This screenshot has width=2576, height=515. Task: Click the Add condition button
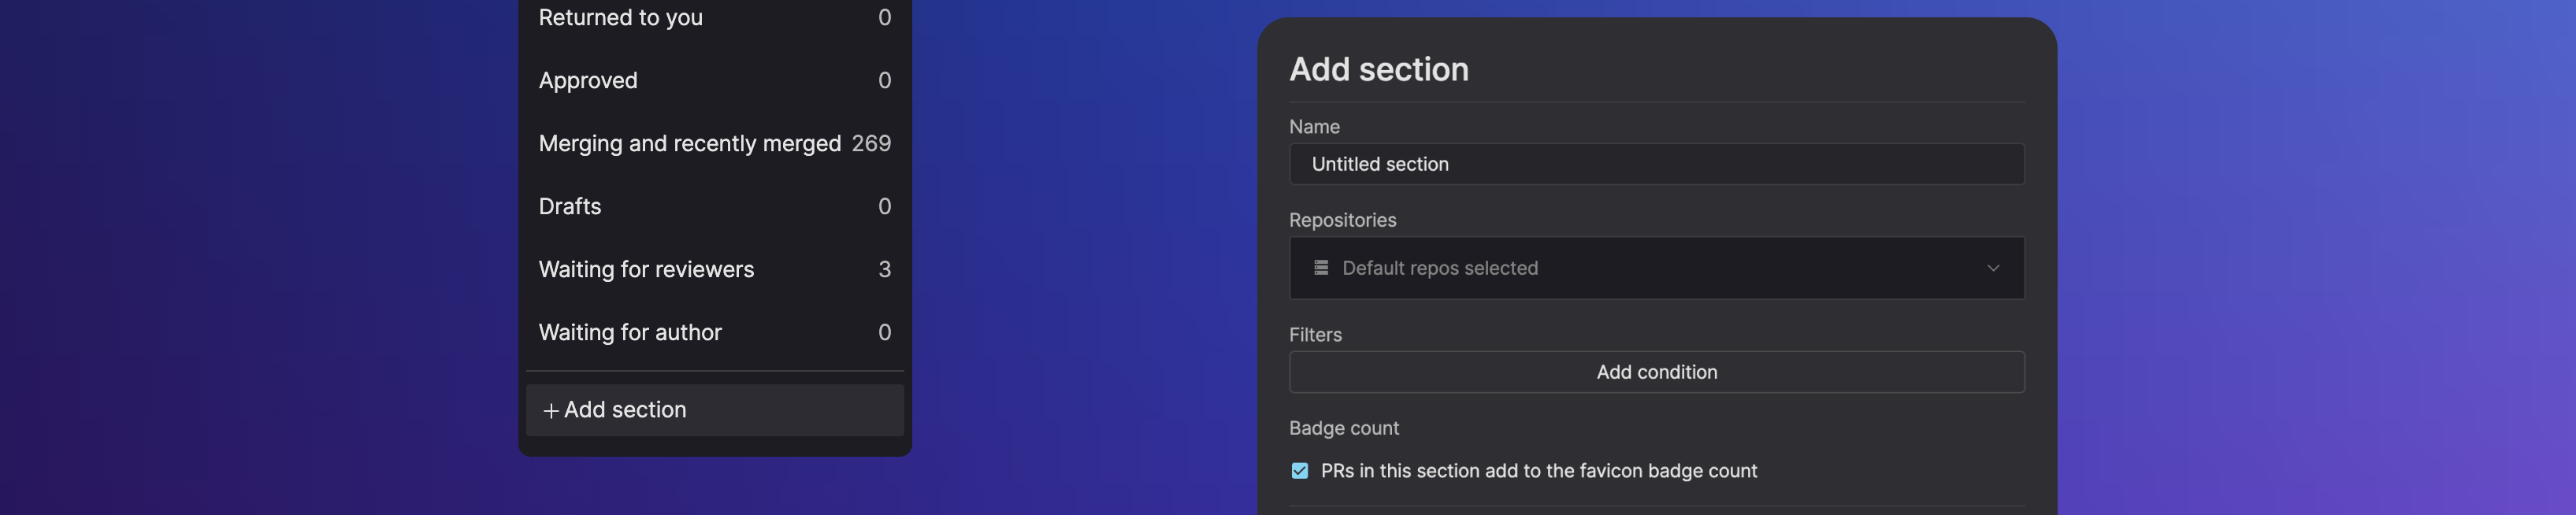pyautogui.click(x=1656, y=372)
